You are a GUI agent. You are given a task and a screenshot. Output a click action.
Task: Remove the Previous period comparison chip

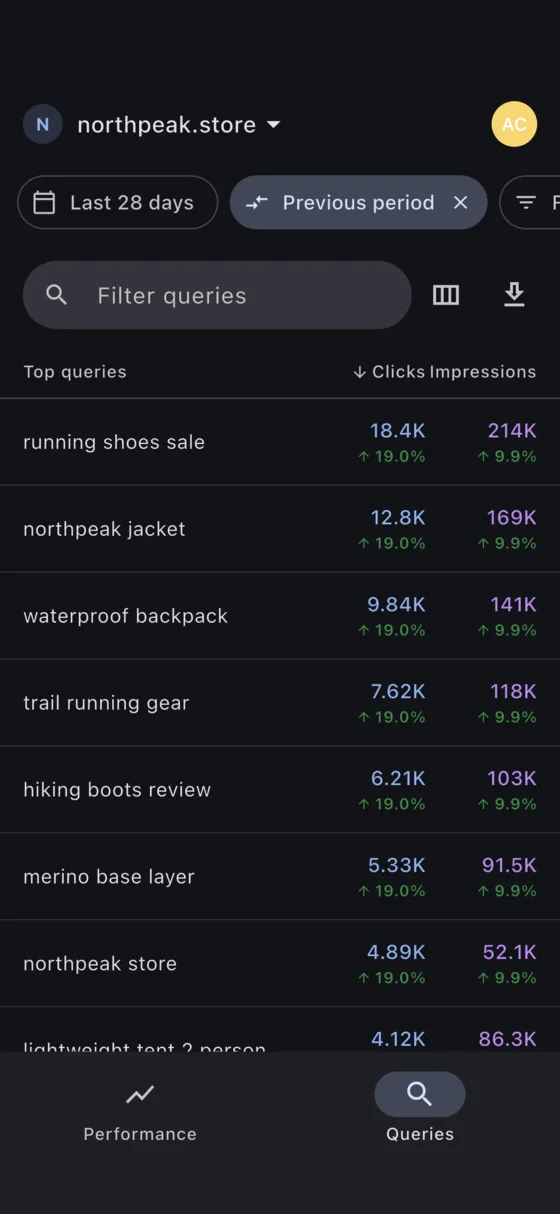[460, 203]
